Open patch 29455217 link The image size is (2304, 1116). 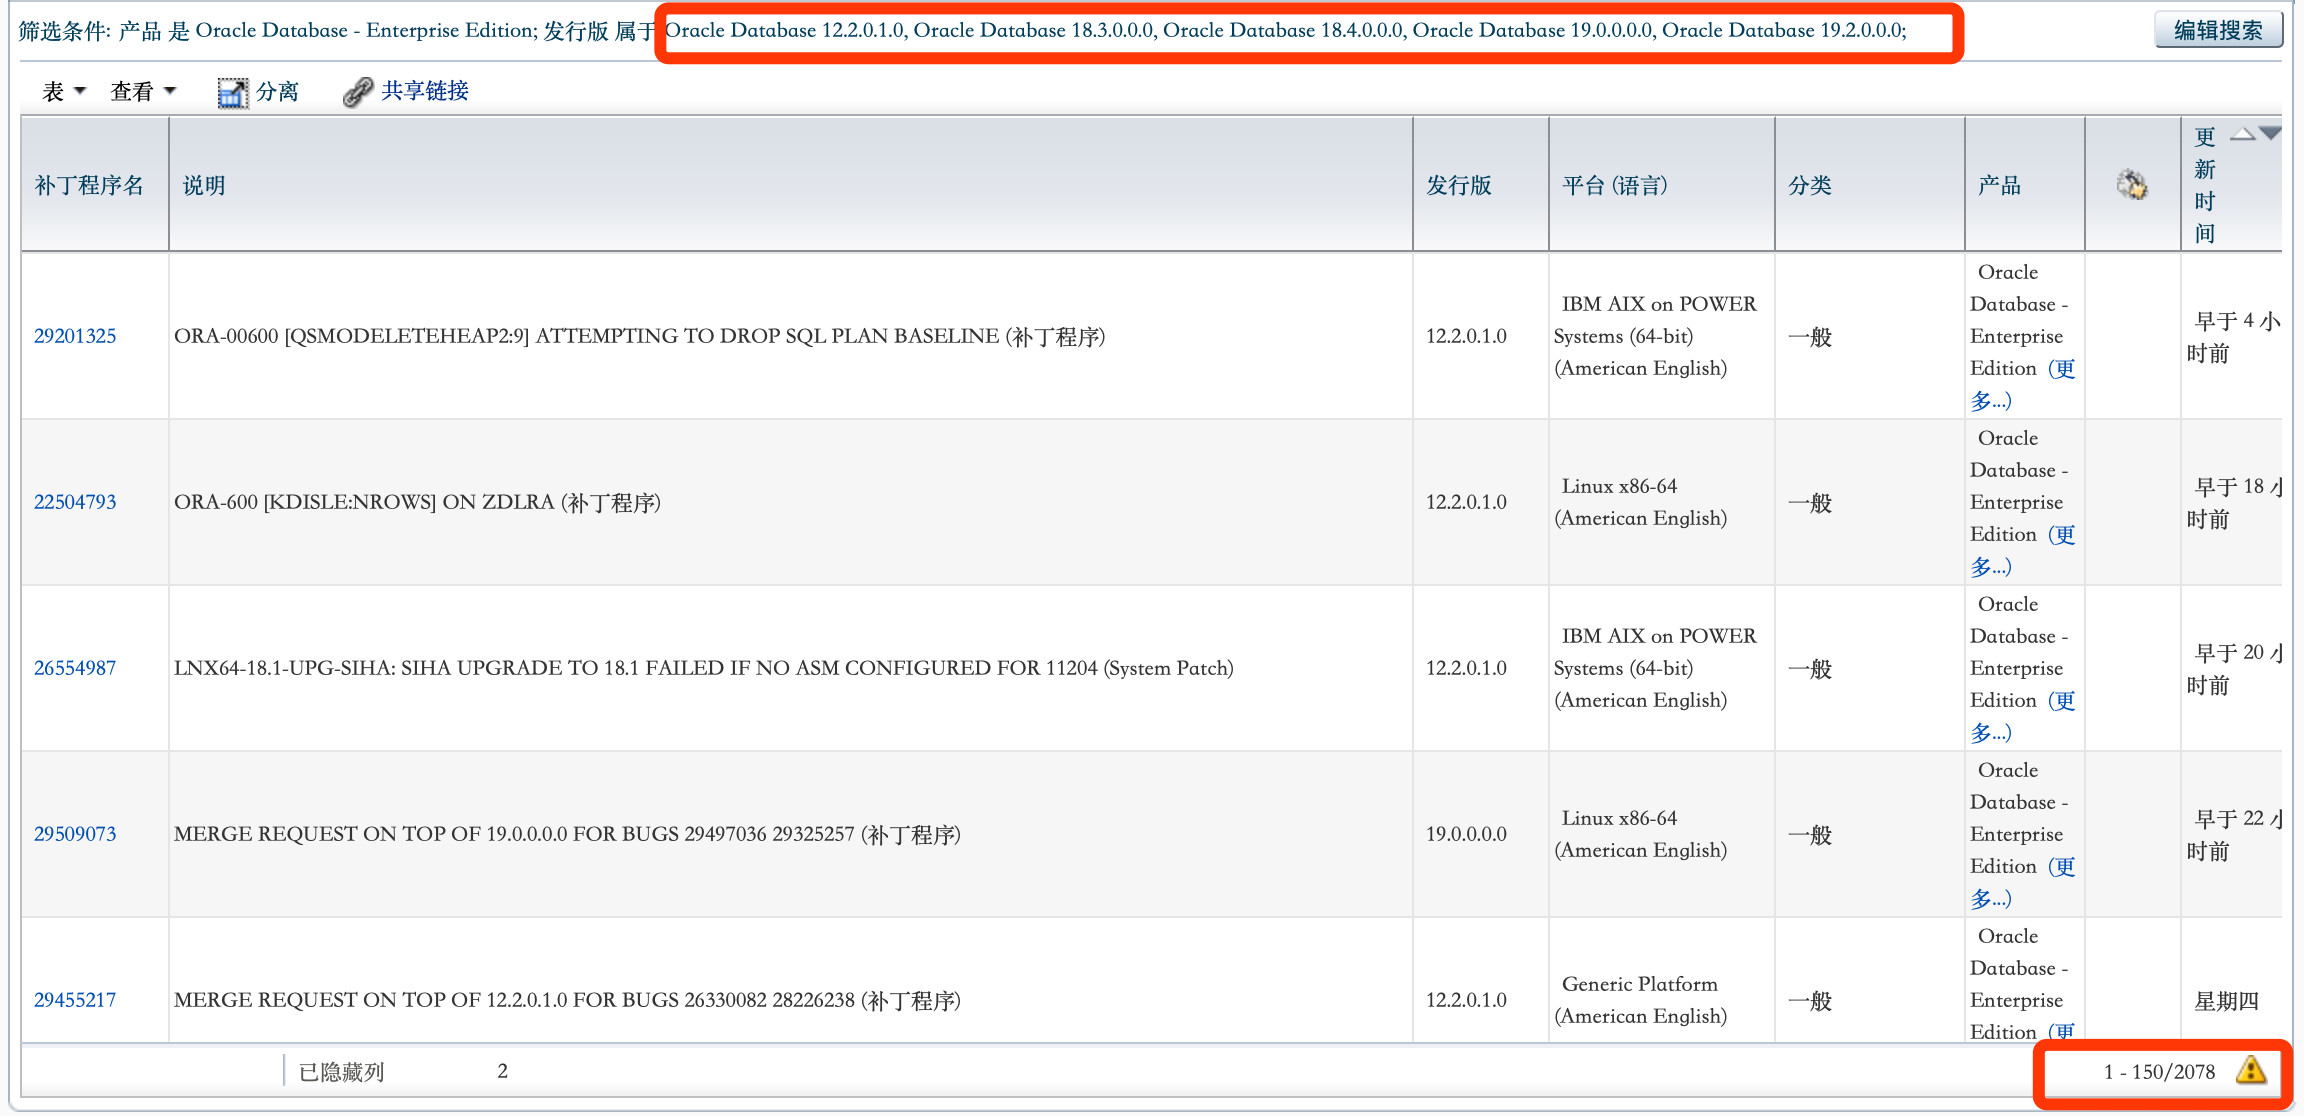[75, 1000]
